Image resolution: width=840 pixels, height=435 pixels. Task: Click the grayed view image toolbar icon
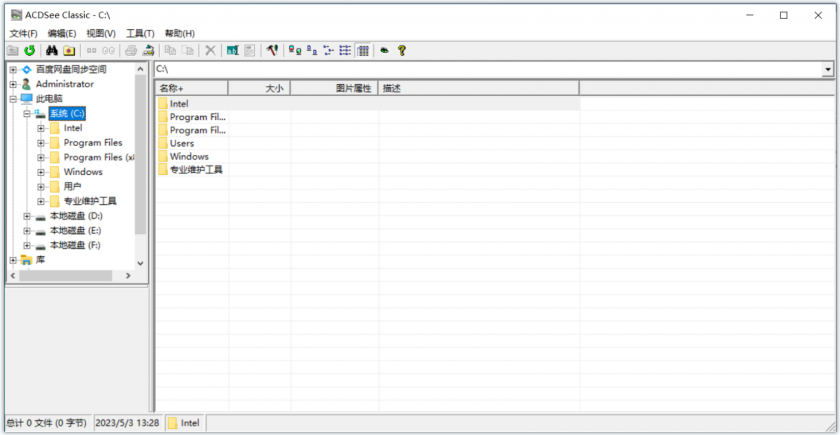(92, 51)
